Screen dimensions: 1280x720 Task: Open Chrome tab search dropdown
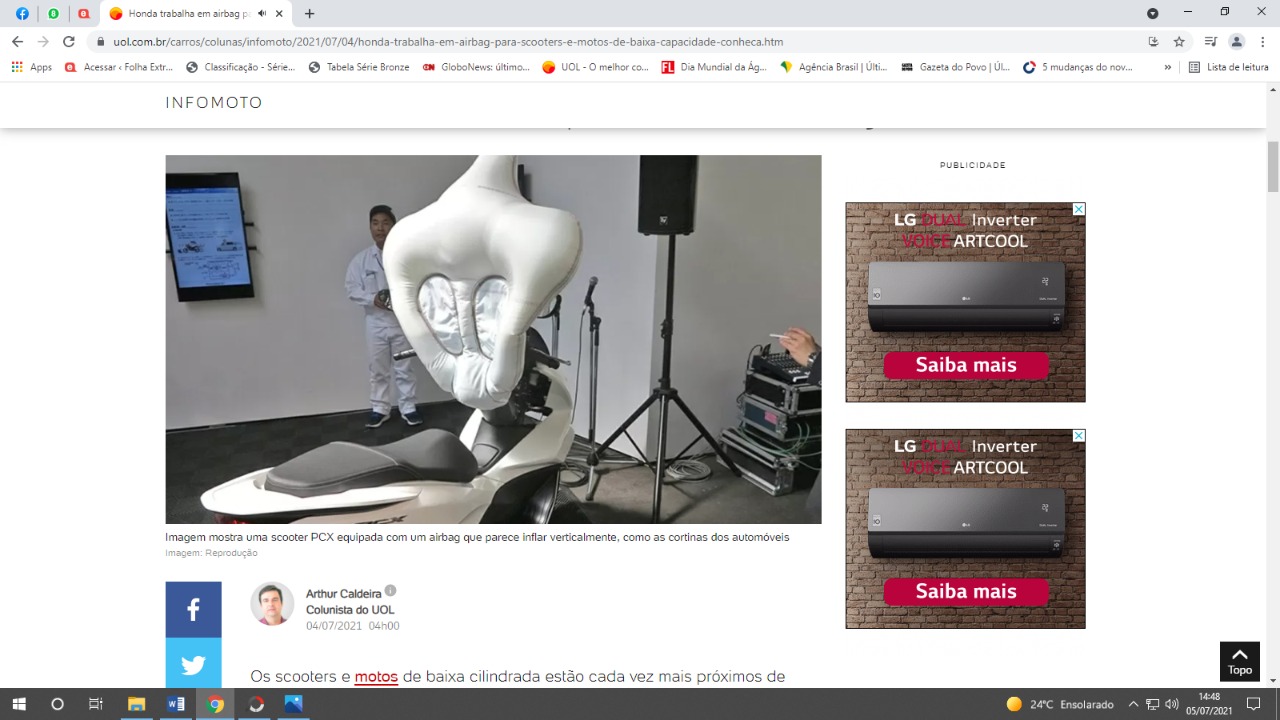pos(1152,14)
